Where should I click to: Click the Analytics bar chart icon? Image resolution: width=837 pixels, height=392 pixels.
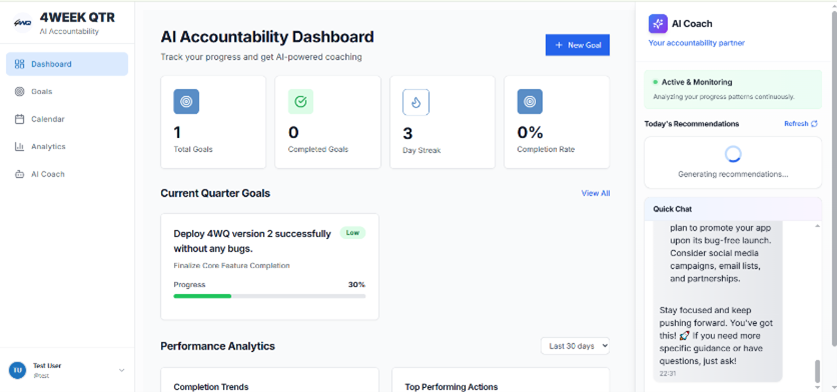pyautogui.click(x=19, y=146)
